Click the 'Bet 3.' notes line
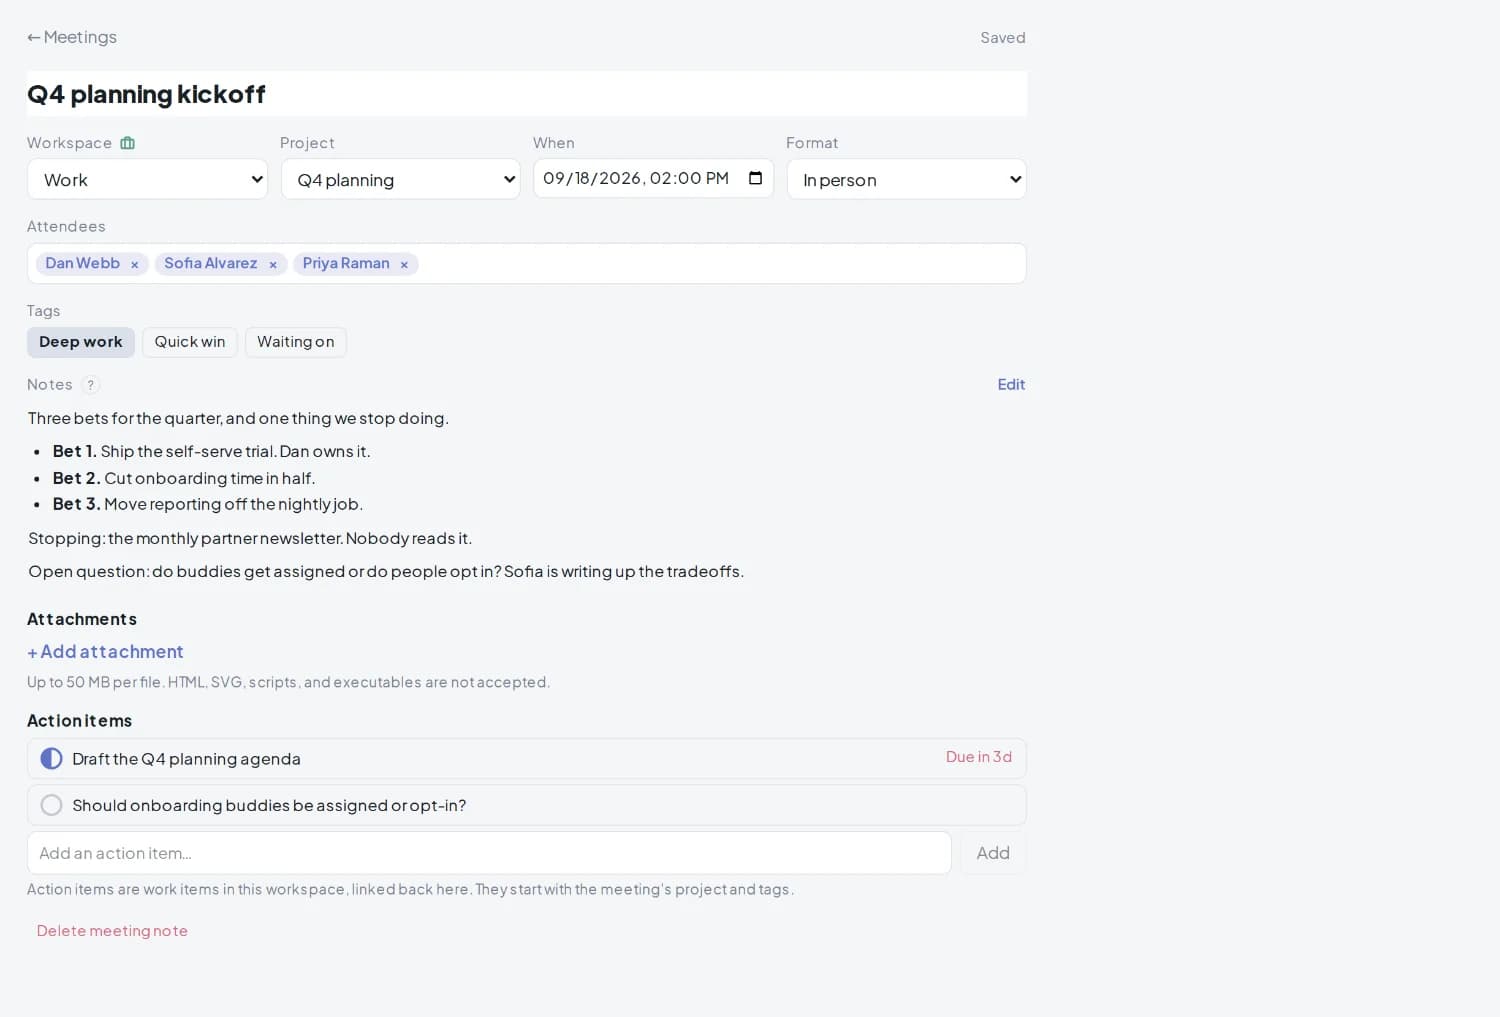 [x=208, y=504]
